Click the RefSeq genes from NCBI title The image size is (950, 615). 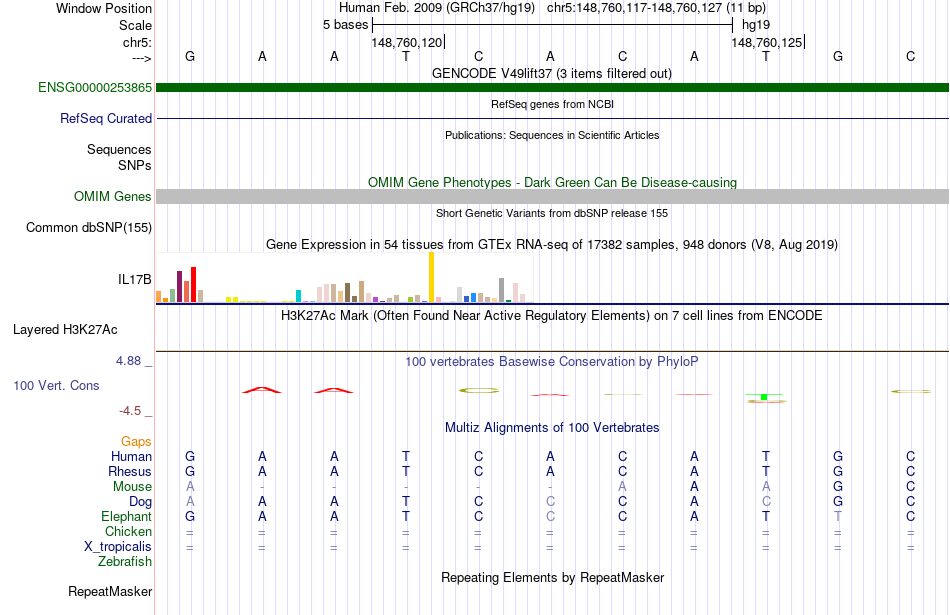[553, 104]
